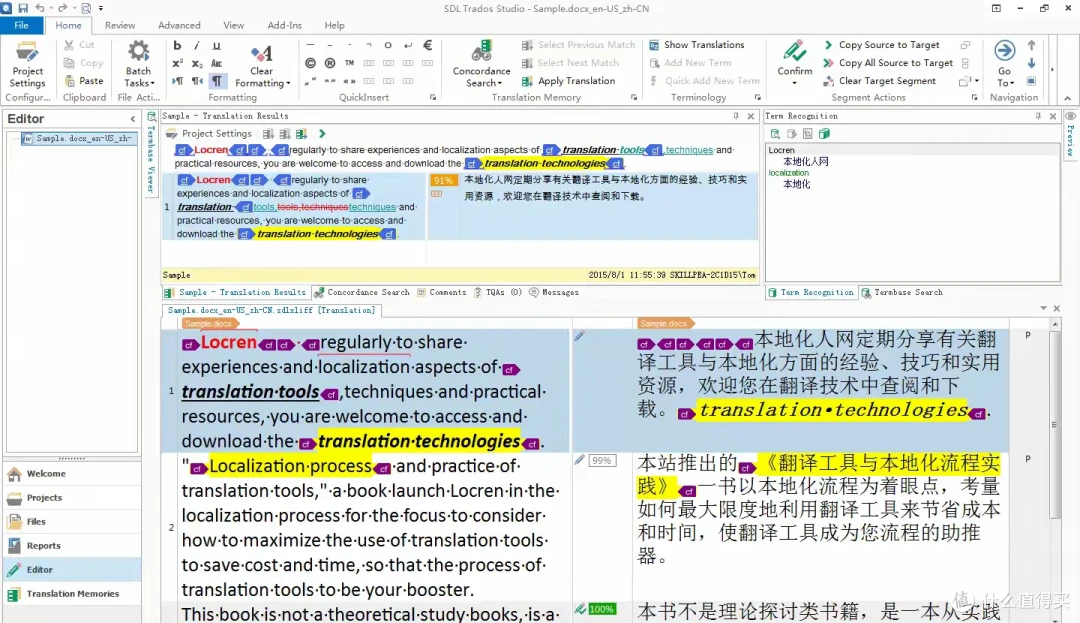Apply small caps formatting
The image size is (1080, 623).
(216, 63)
